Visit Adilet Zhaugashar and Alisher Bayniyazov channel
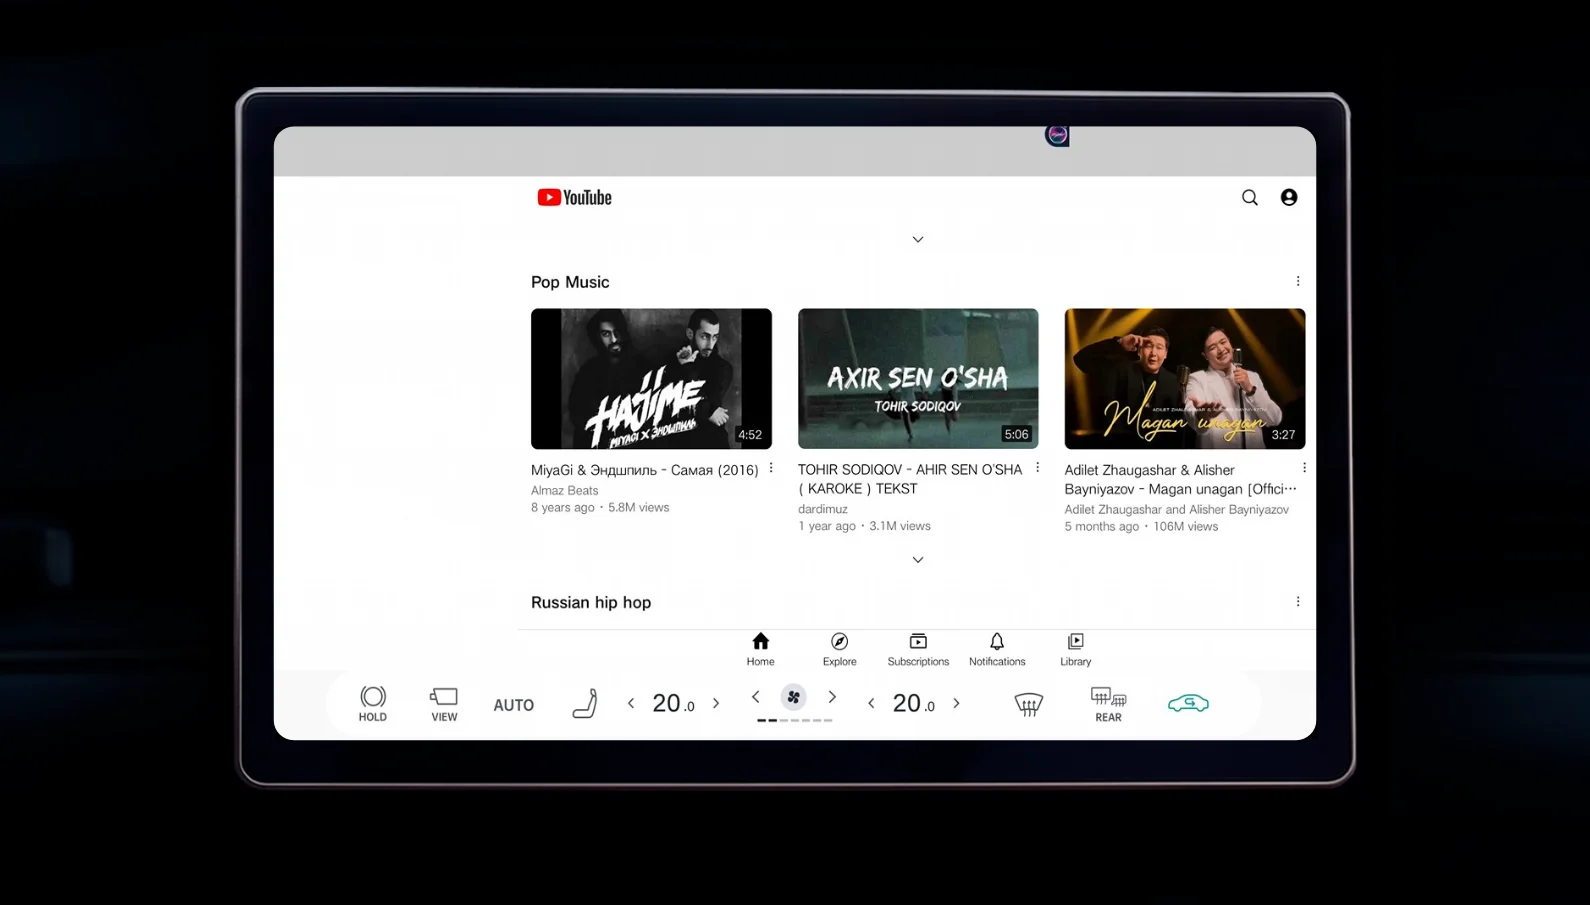 point(1177,510)
